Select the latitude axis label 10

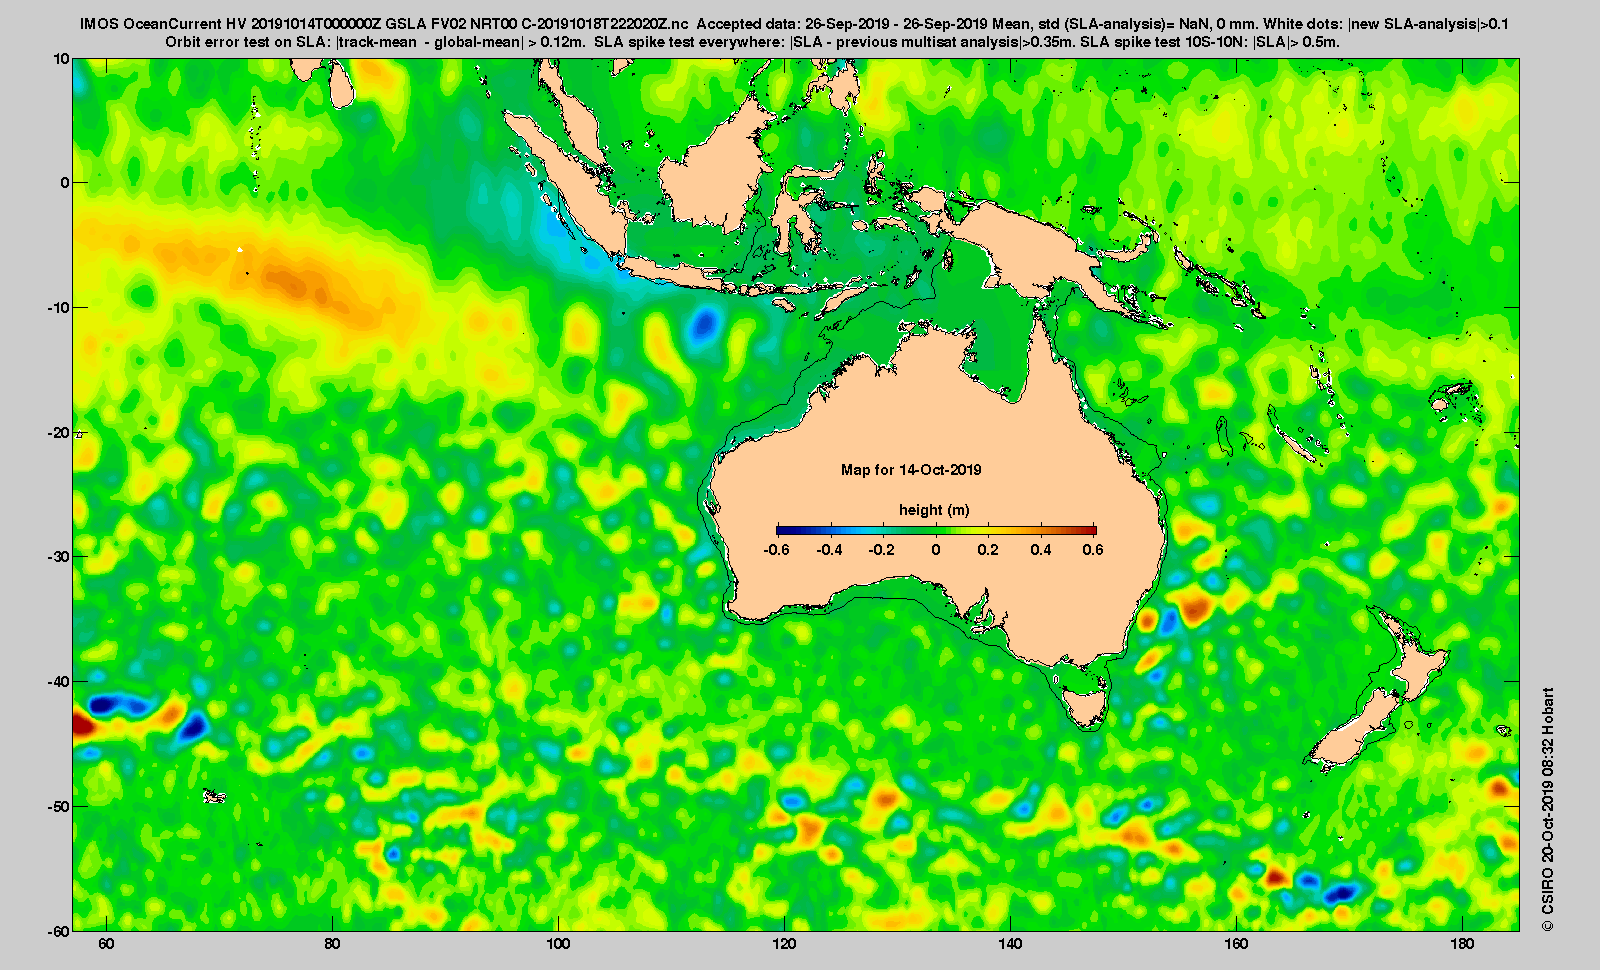(x=61, y=59)
